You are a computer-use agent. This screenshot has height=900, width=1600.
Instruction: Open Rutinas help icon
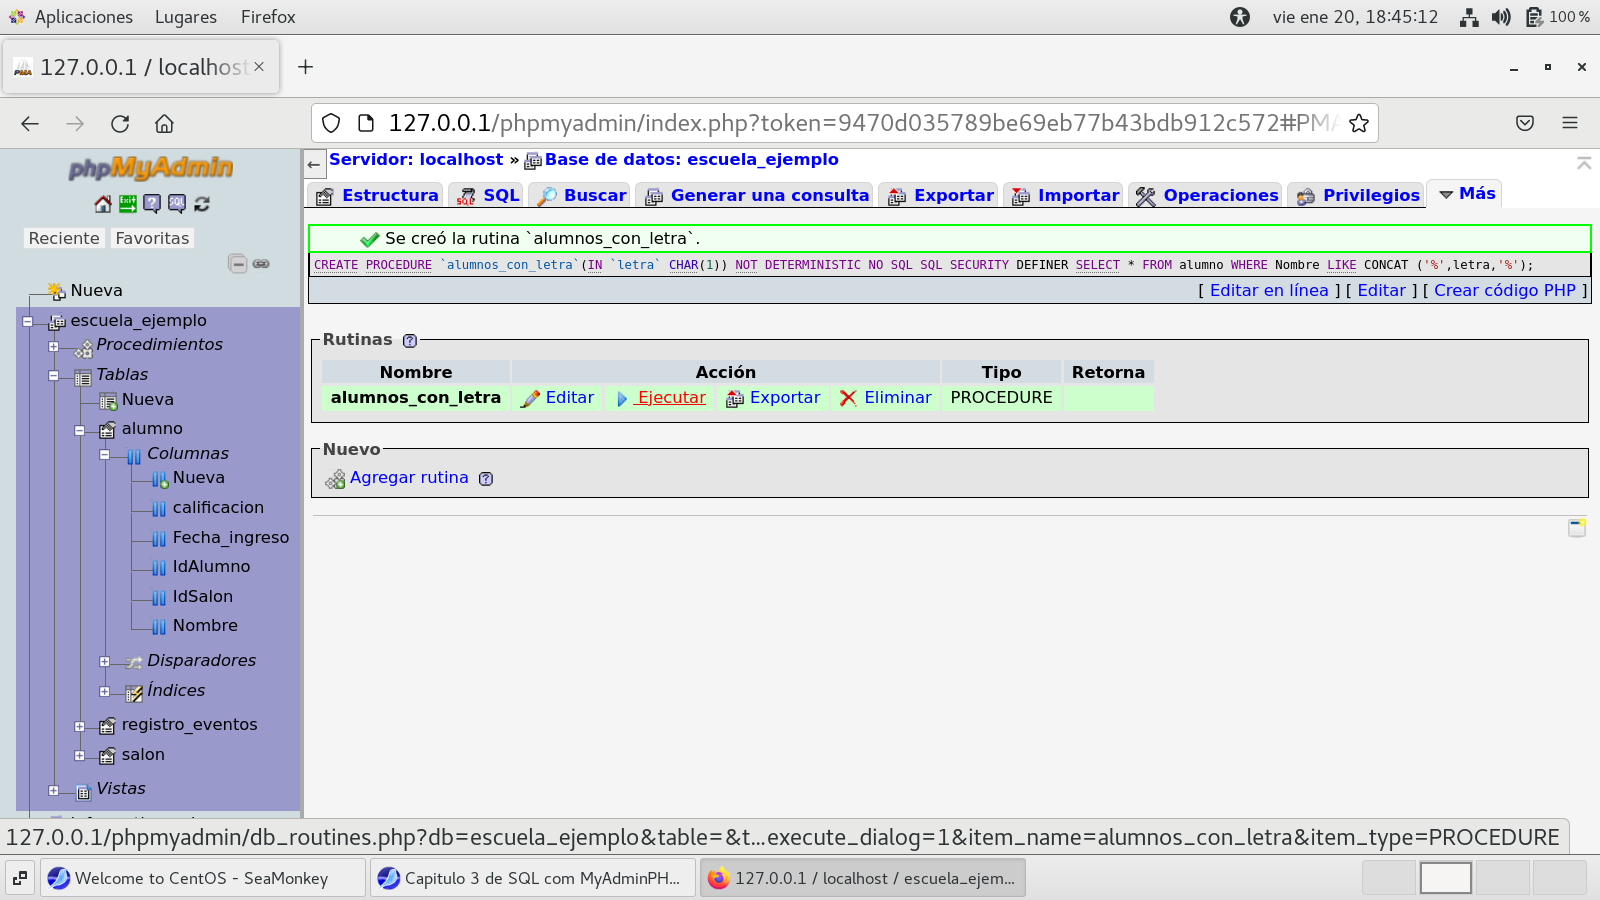410,341
